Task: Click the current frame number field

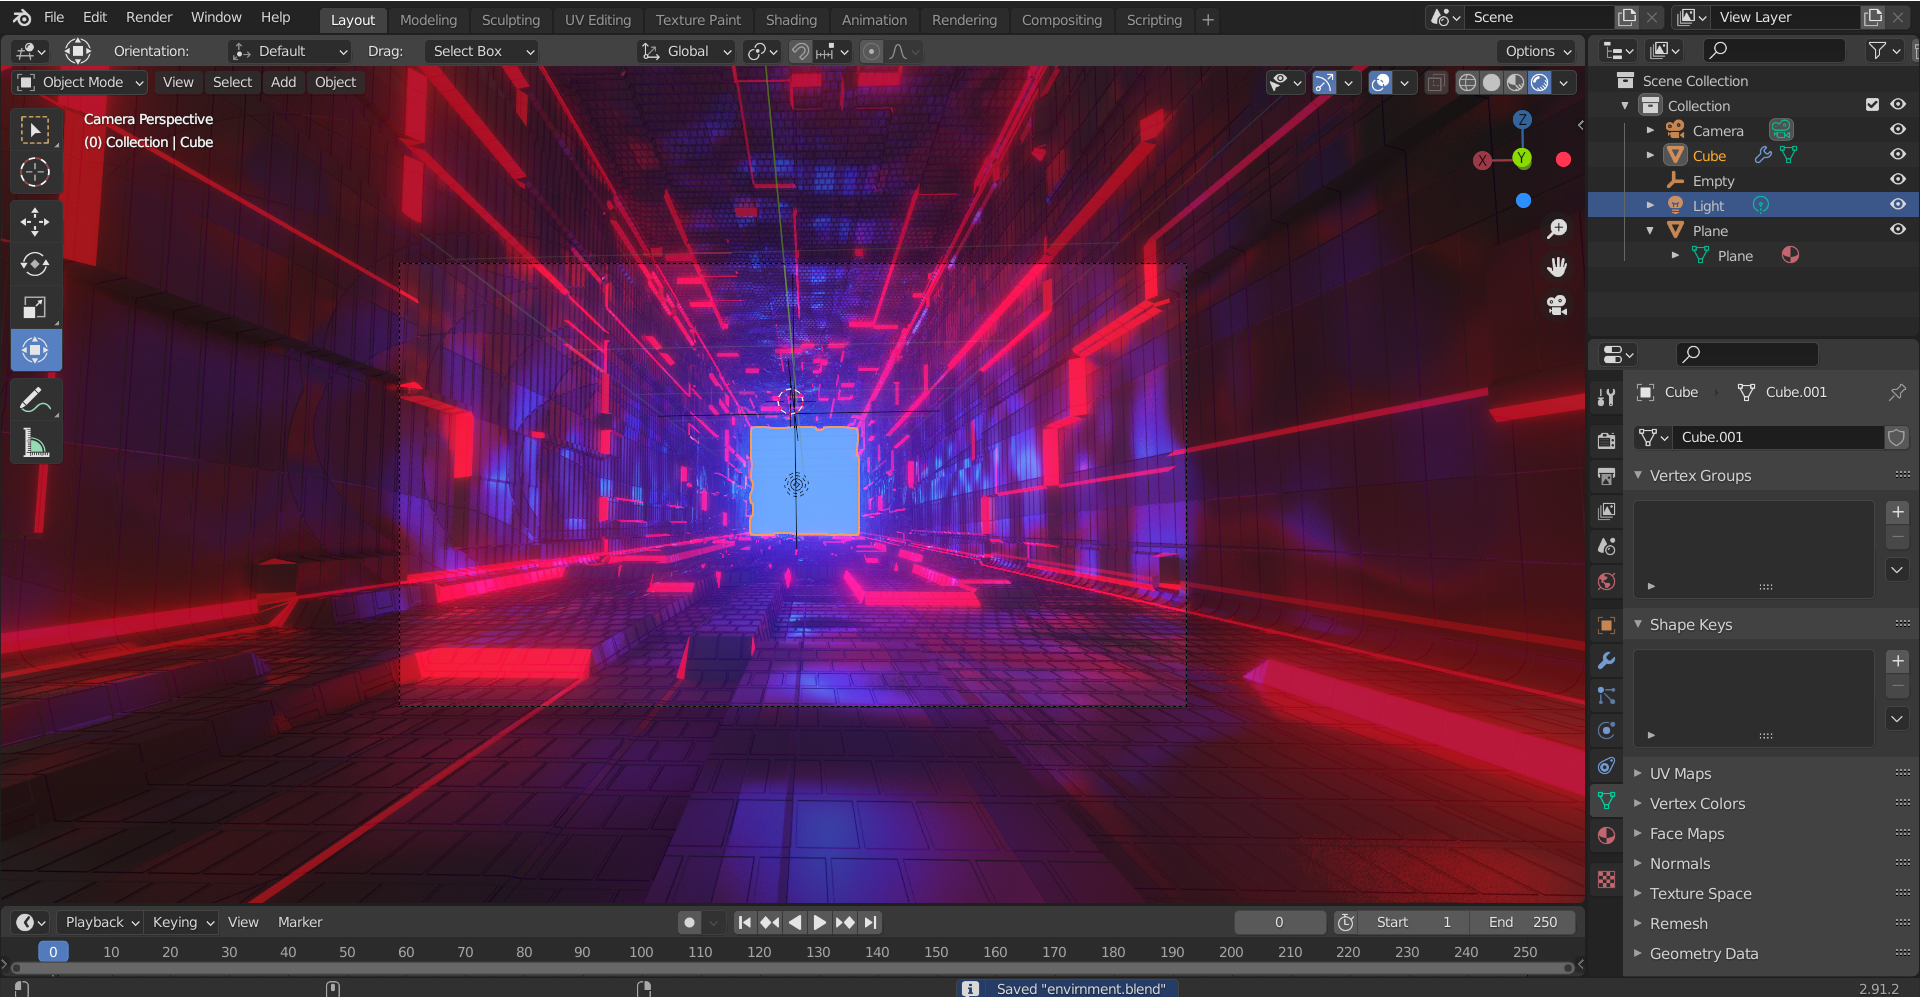Action: click(1279, 922)
